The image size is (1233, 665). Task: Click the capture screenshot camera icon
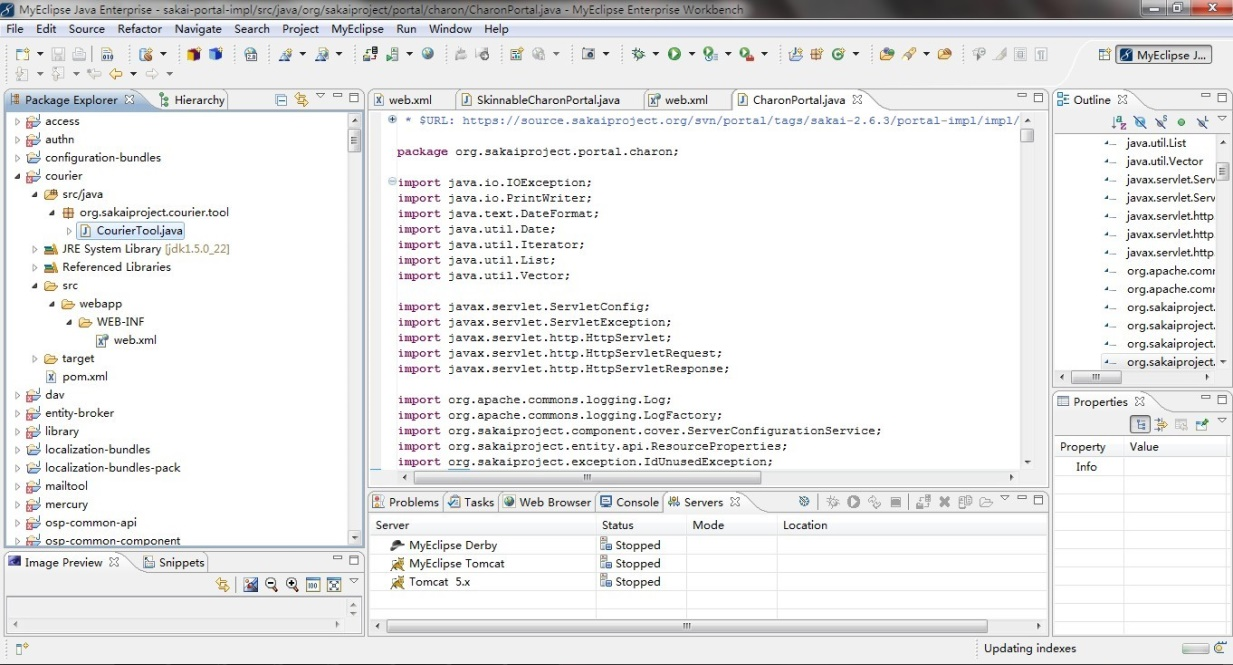point(587,54)
